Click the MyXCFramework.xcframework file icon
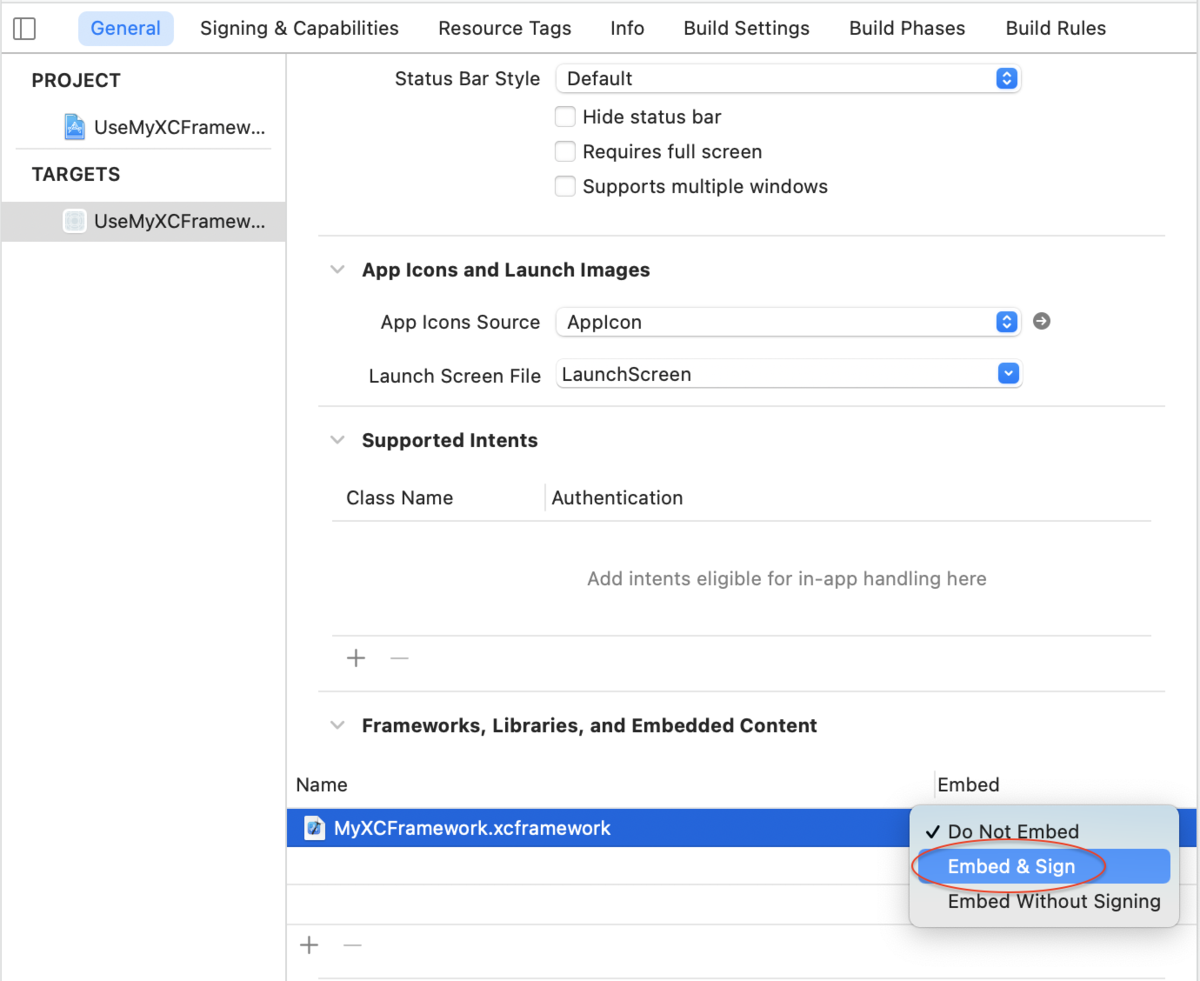 pyautogui.click(x=315, y=828)
